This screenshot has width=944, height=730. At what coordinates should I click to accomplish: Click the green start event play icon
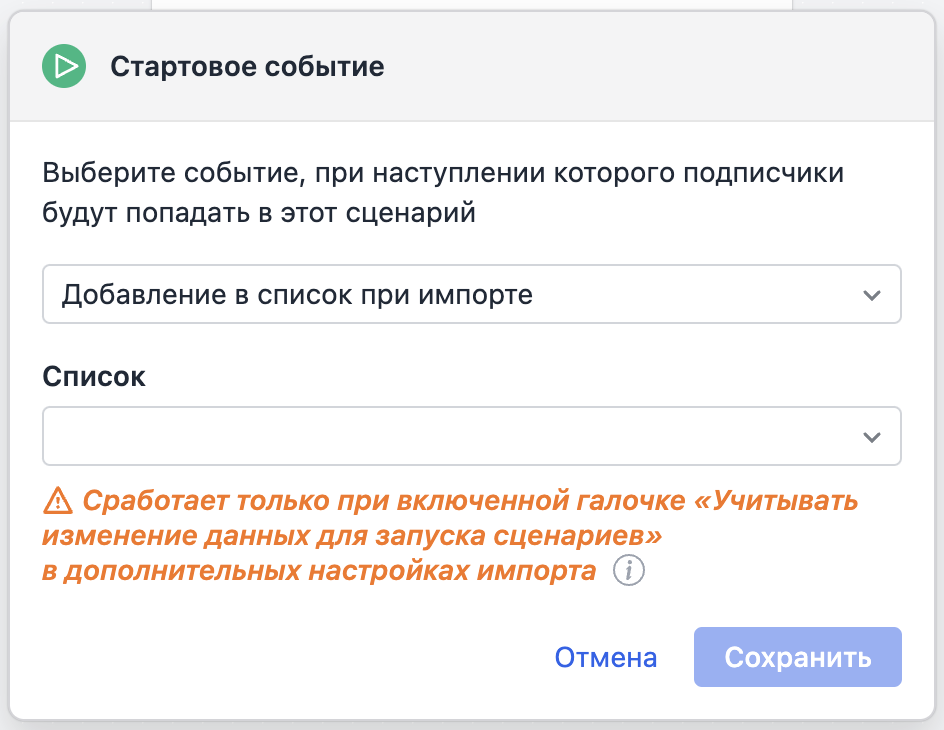point(64,67)
